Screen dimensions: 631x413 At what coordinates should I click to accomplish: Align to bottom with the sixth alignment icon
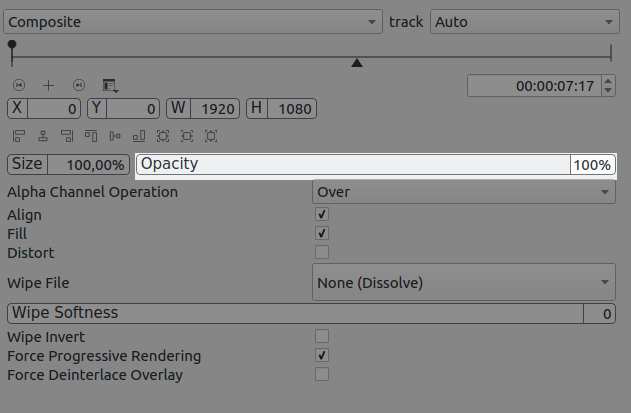[x=139, y=136]
